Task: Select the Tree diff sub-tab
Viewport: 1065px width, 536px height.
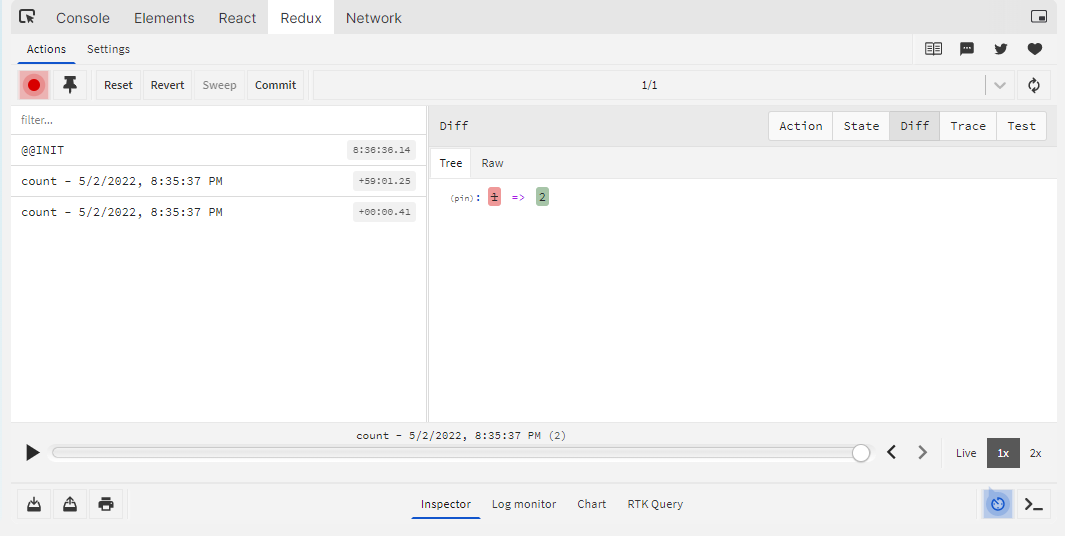Action: pyautogui.click(x=450, y=163)
